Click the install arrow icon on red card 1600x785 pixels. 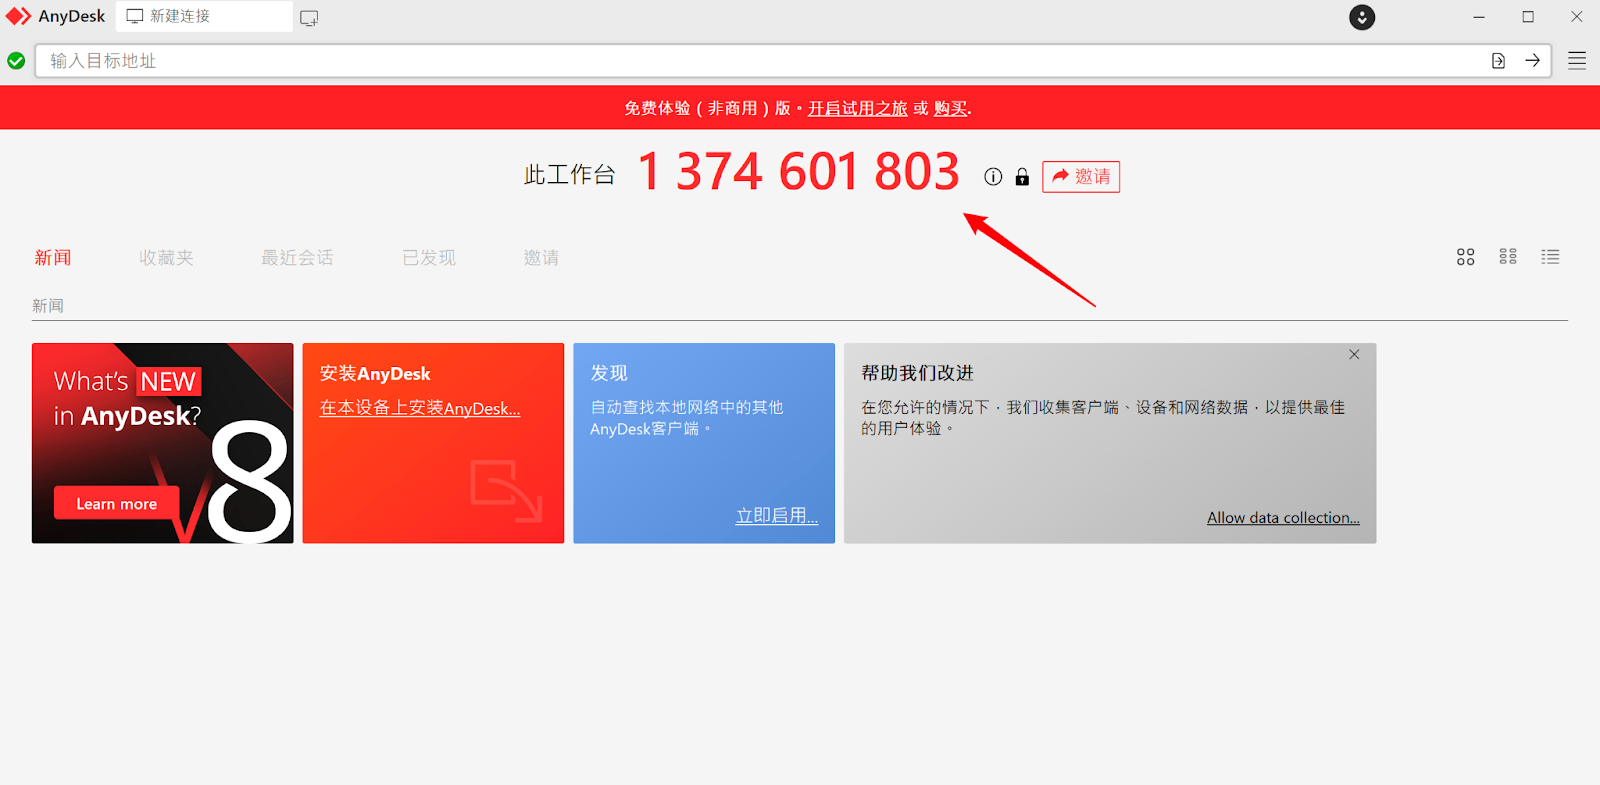pos(506,490)
